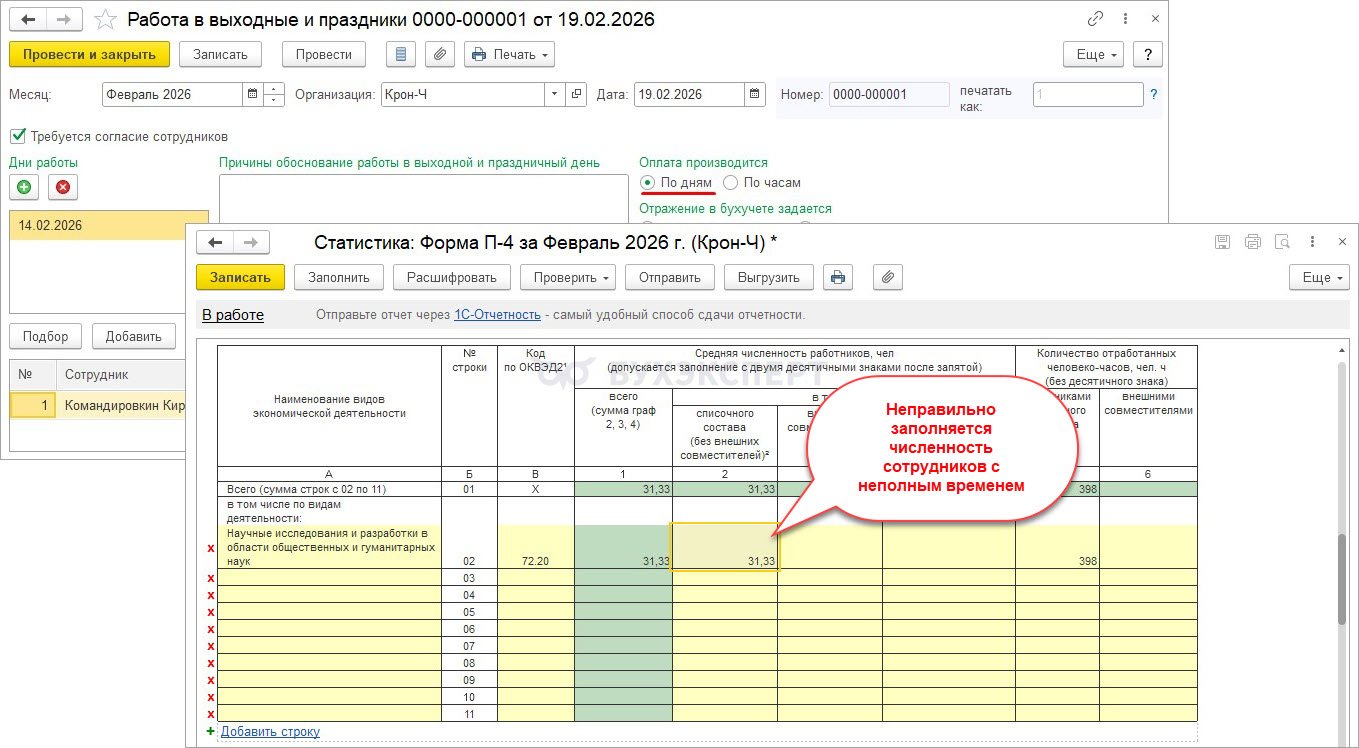
Task: Open the 'Еще' menu in statistics form
Action: click(1319, 277)
